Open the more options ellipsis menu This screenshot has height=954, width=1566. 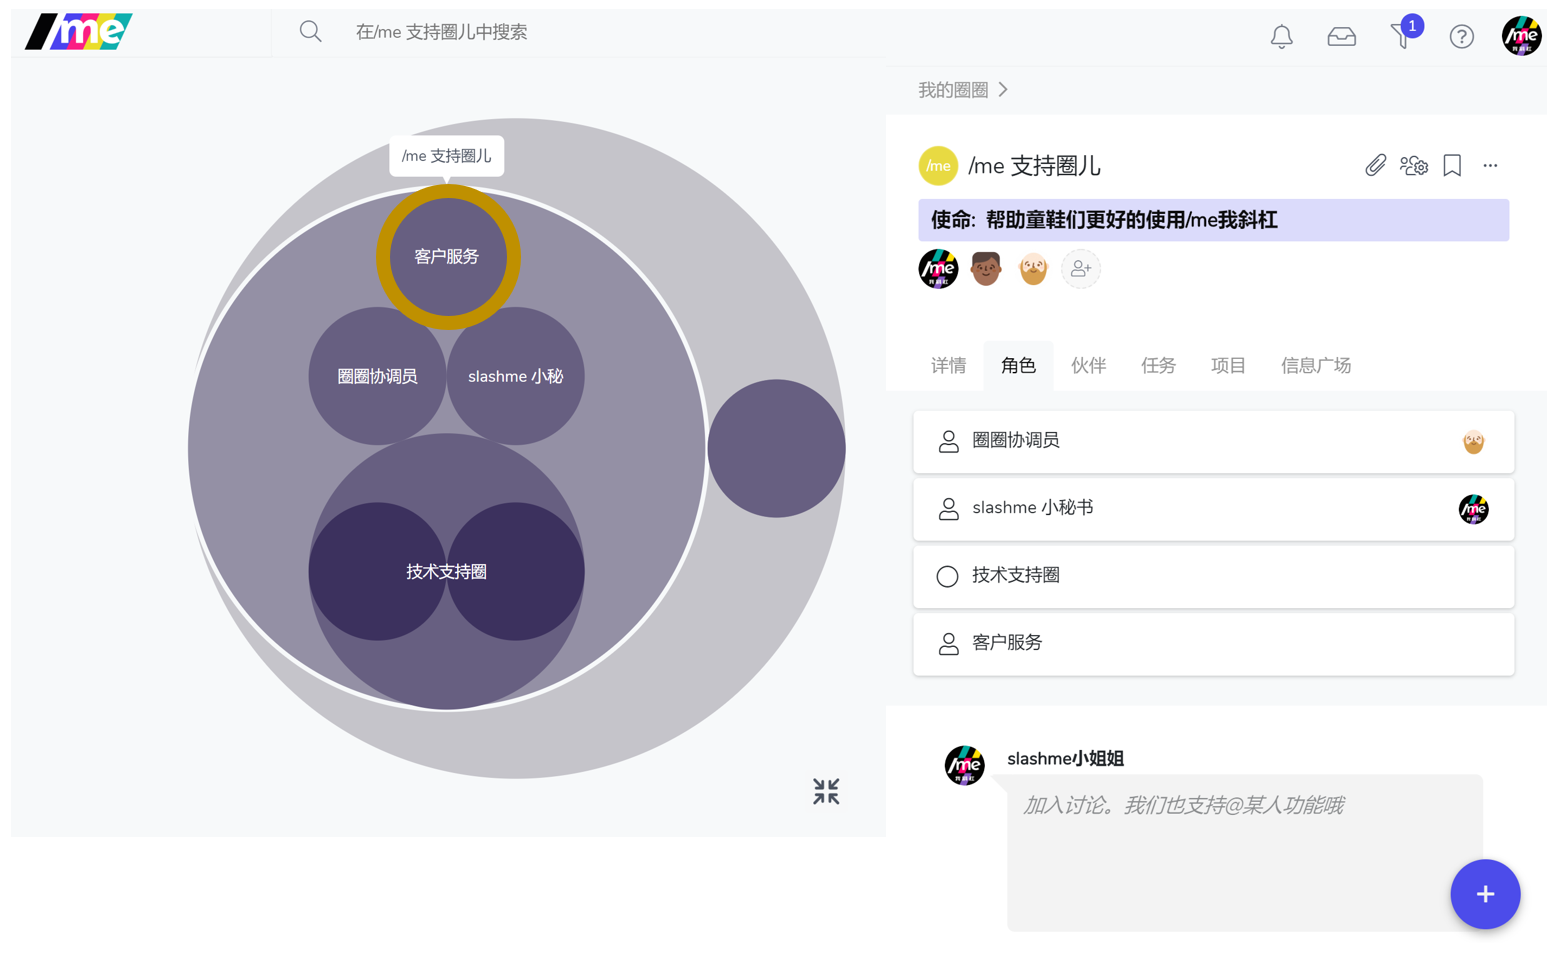[x=1490, y=166]
